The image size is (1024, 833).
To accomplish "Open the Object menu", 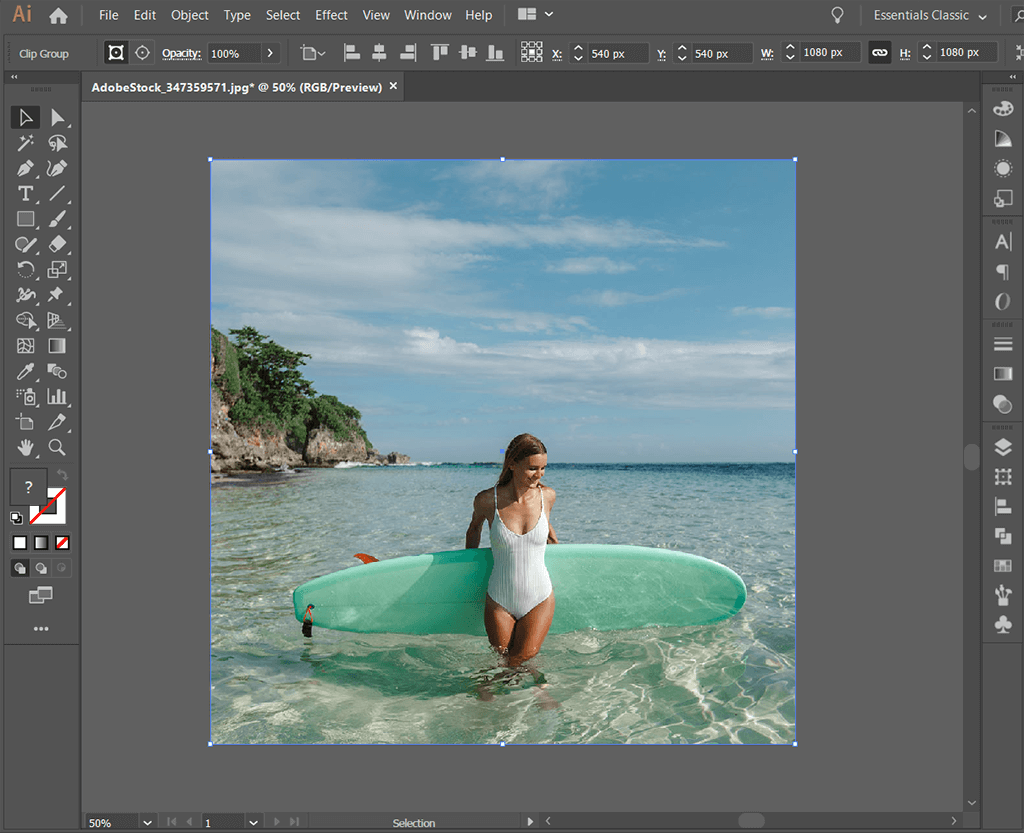I will pos(189,15).
